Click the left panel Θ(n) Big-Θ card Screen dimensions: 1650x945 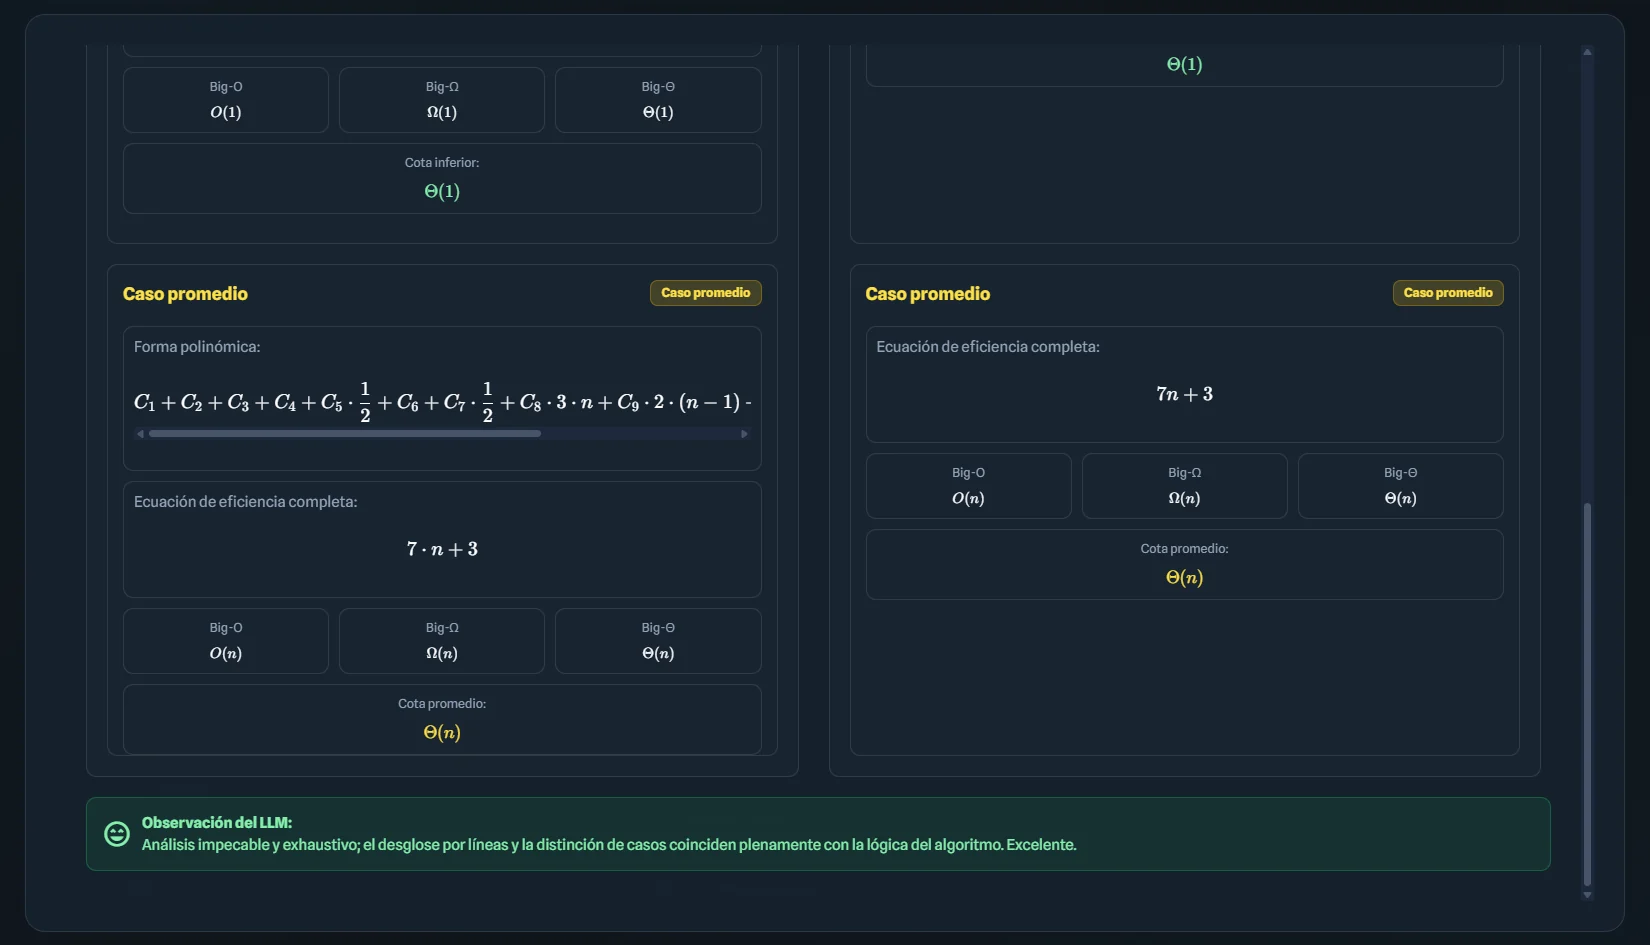pos(658,641)
